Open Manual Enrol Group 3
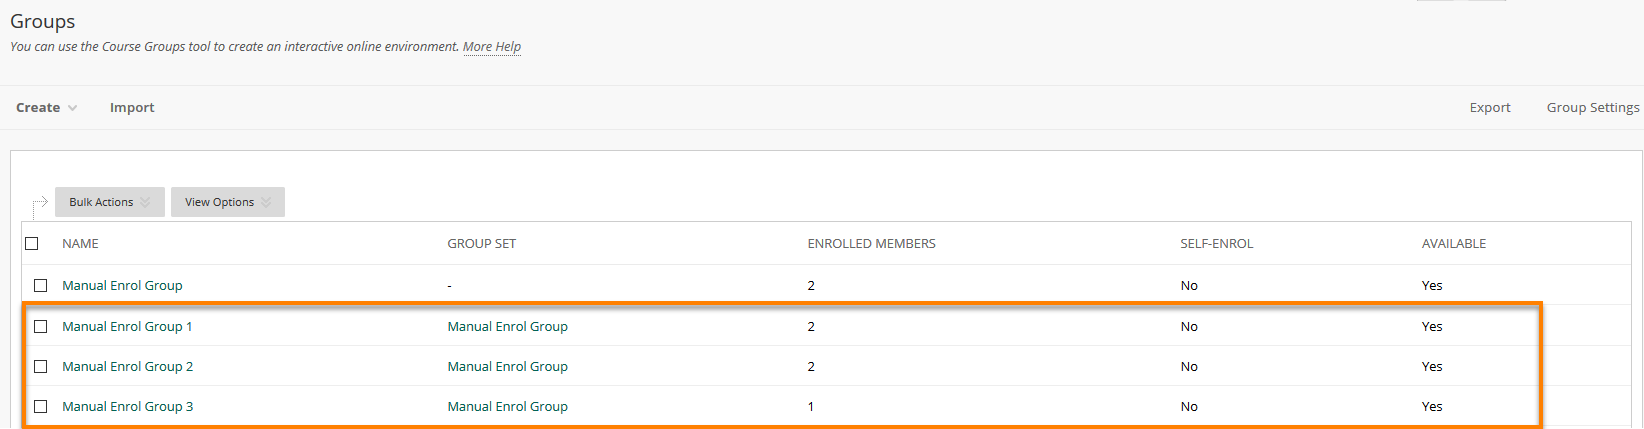Viewport: 1644px width, 429px height. pyautogui.click(x=127, y=406)
